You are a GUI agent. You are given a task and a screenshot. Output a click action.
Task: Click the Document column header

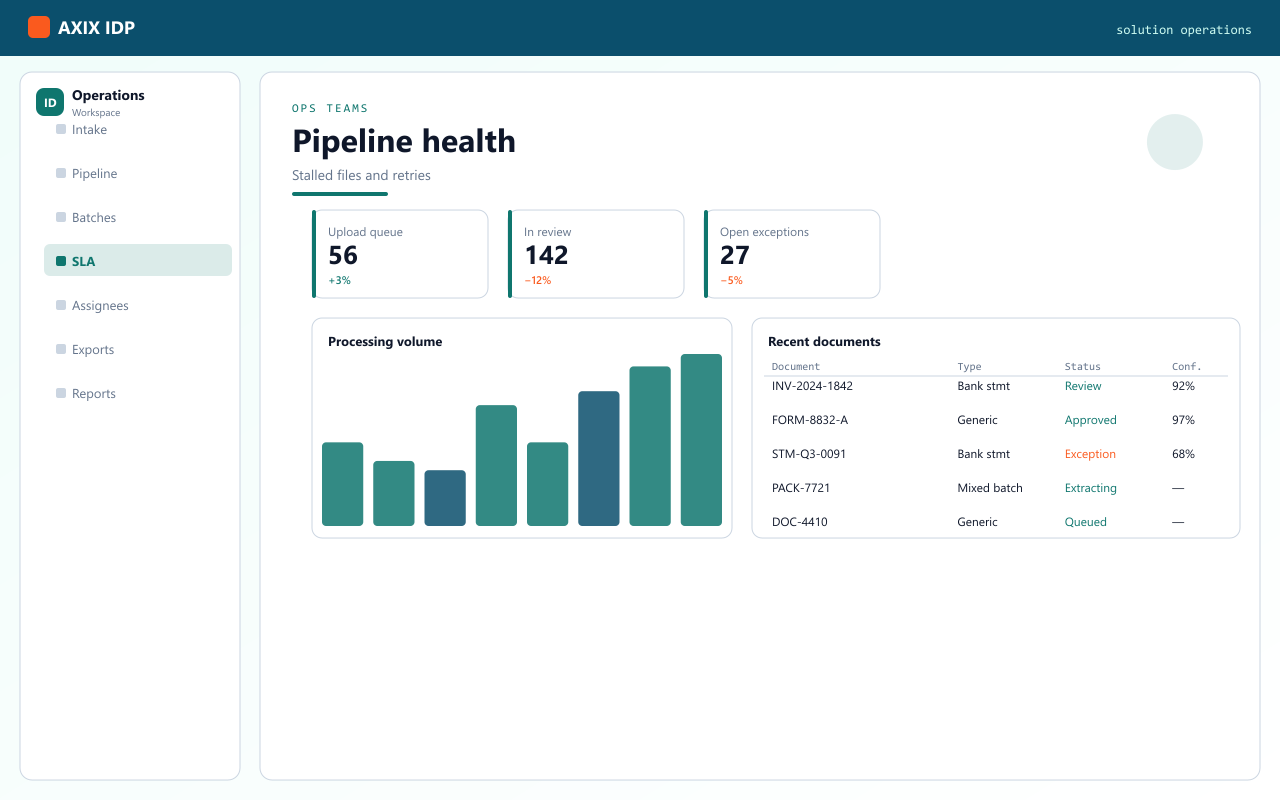point(796,367)
